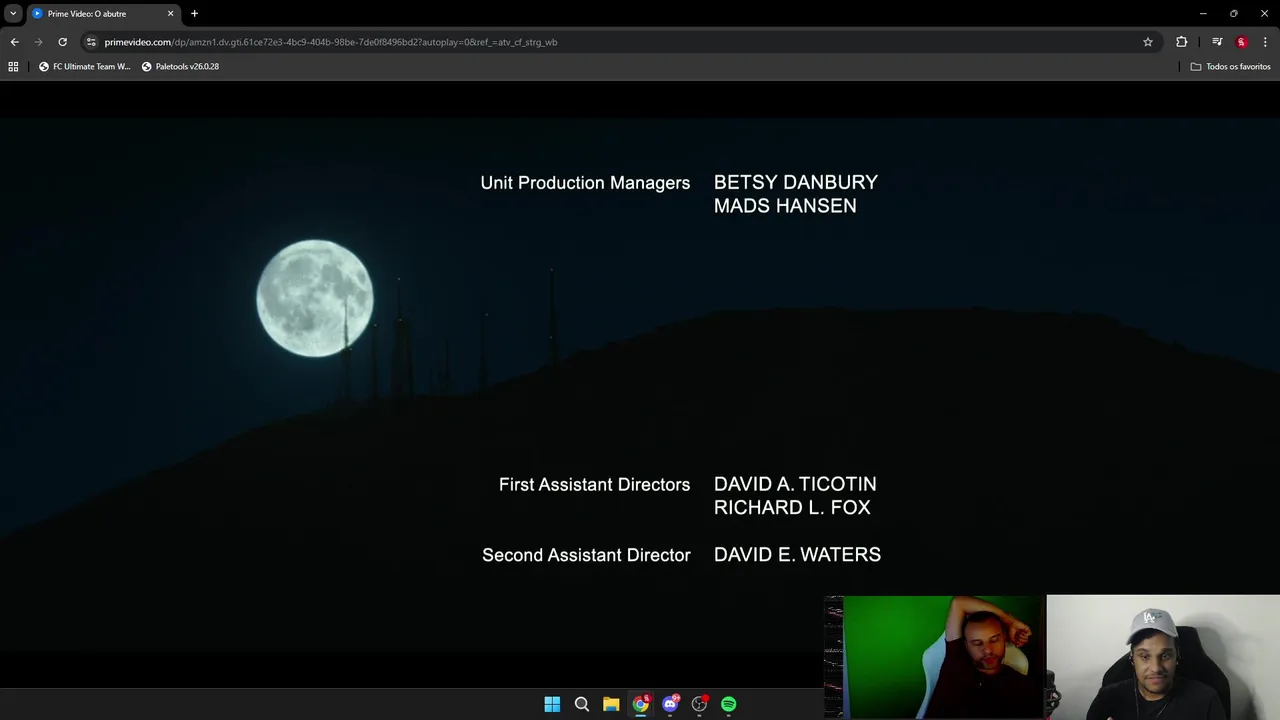Click the green-screen webcam overlay
The height and width of the screenshot is (720, 1280).
[934, 657]
